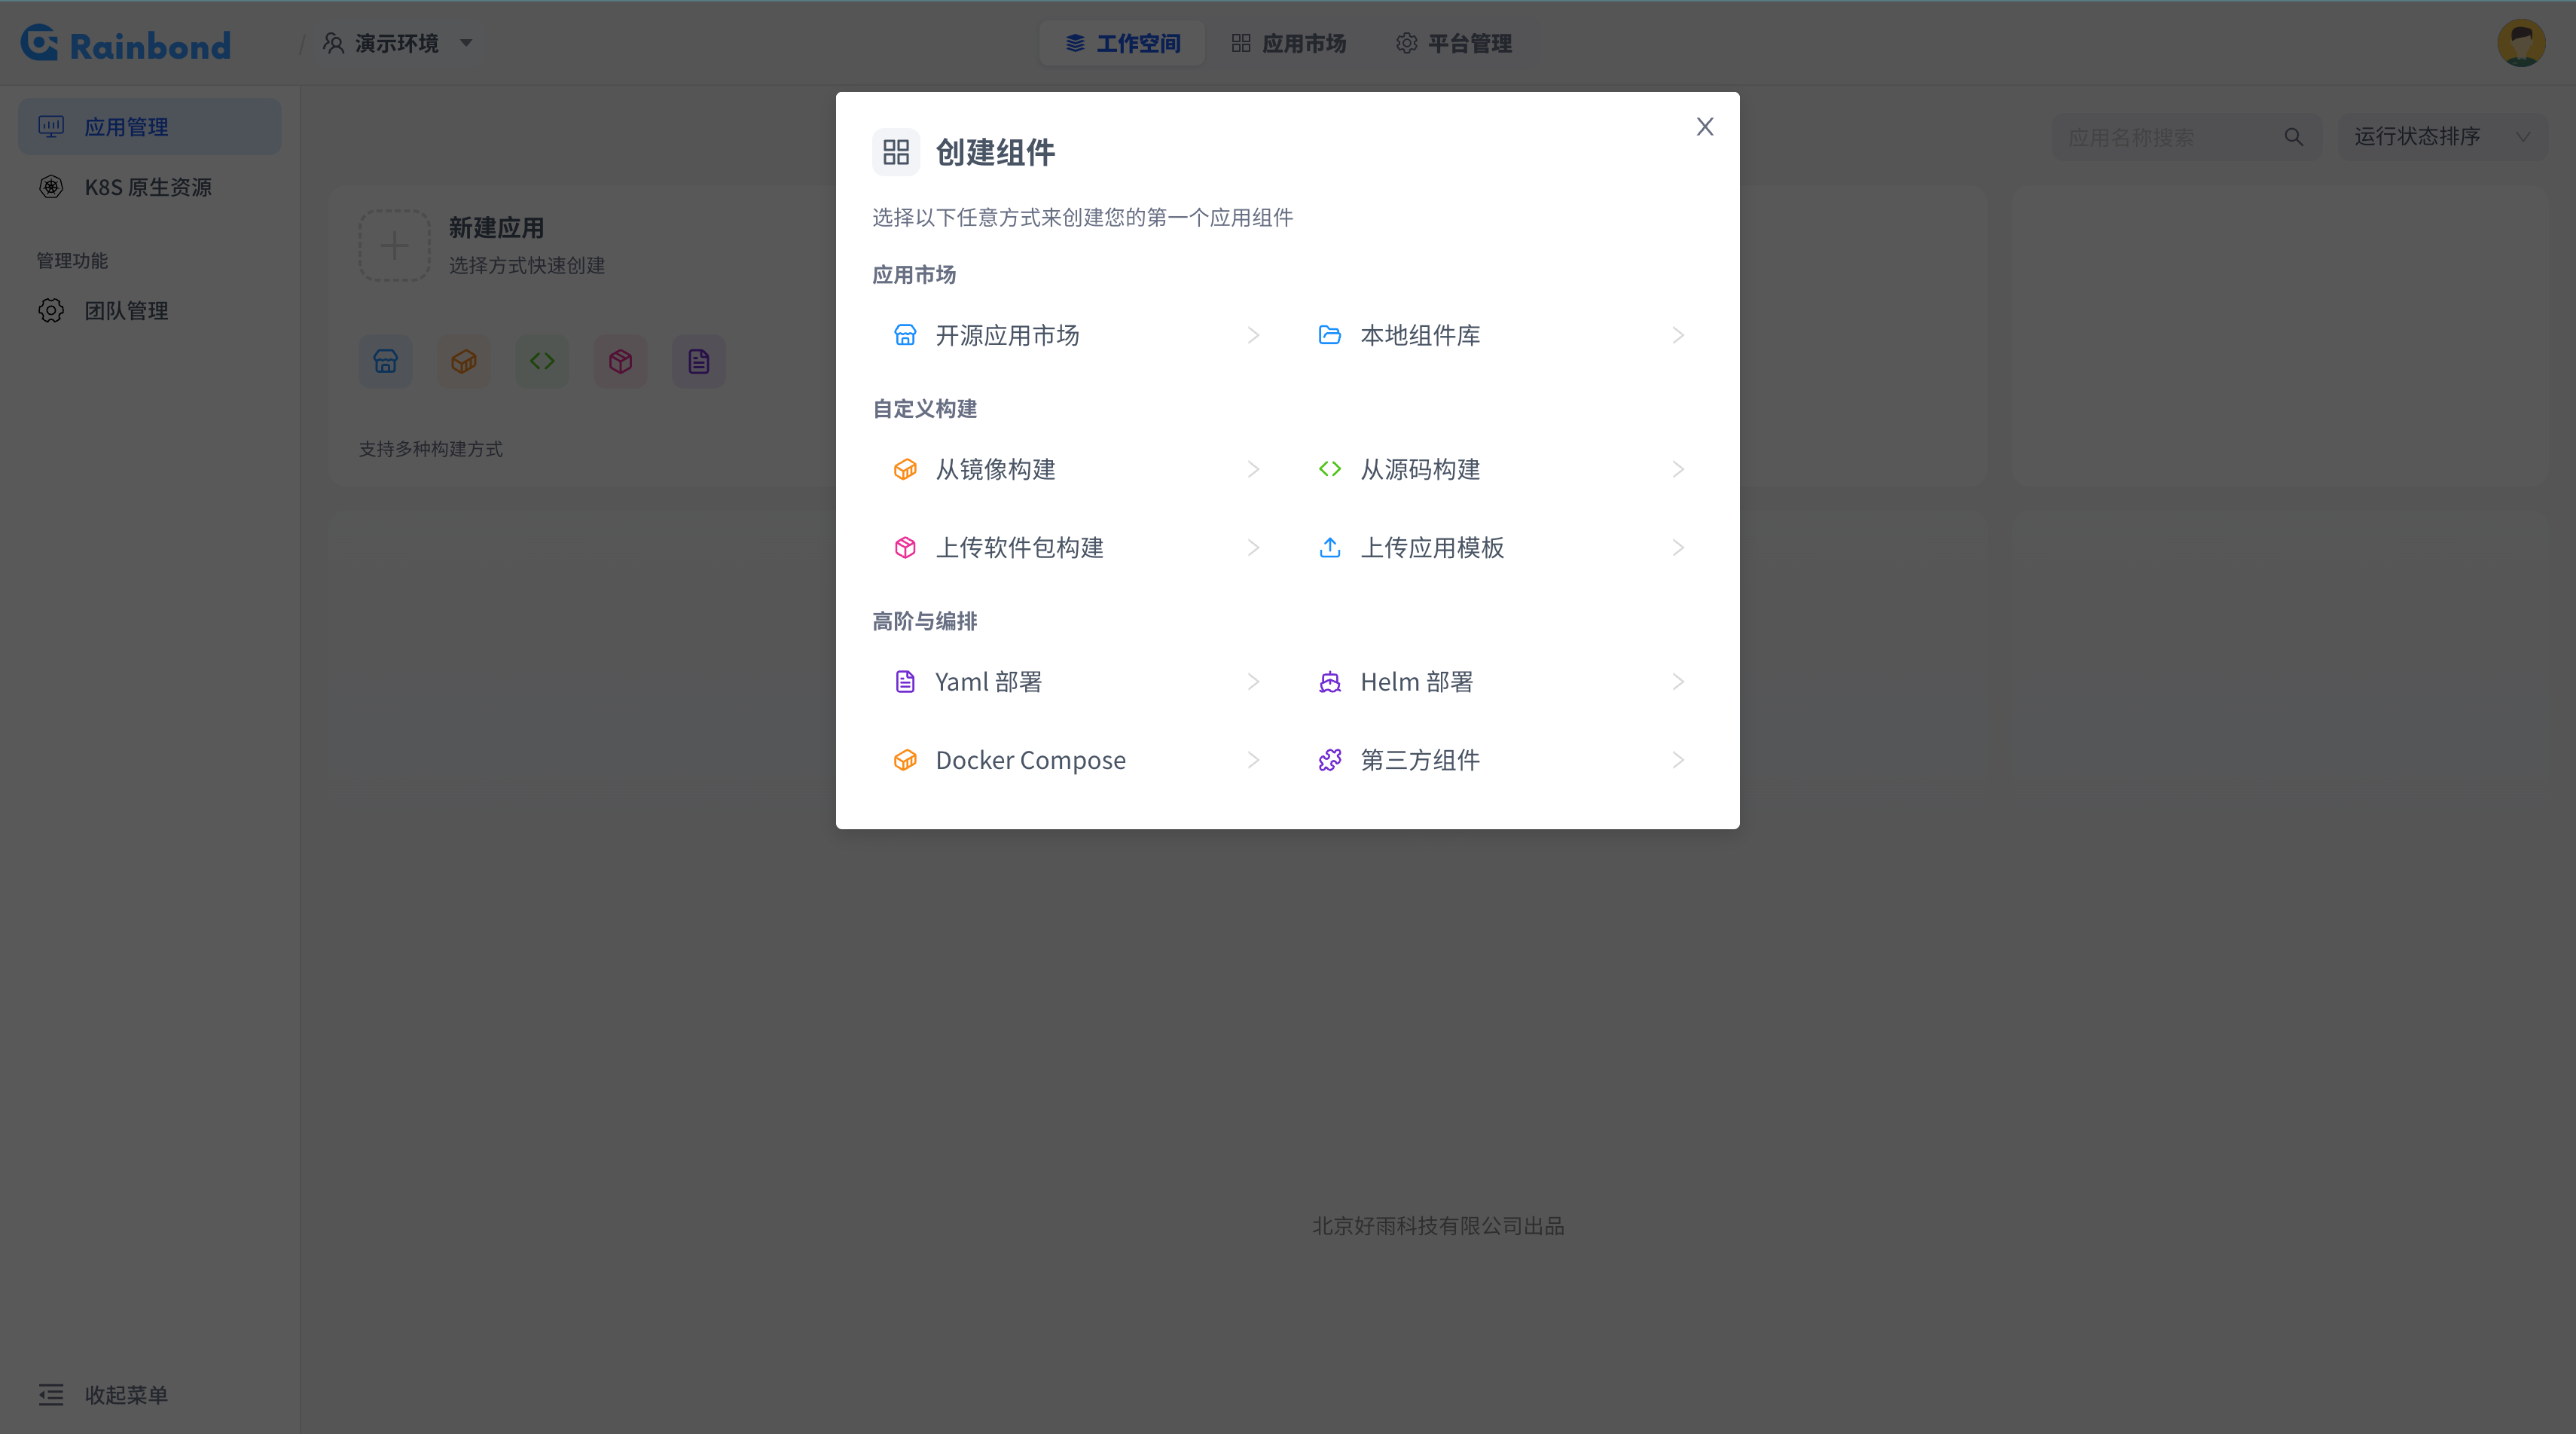Click the 开源应用市场 store icon

[905, 335]
